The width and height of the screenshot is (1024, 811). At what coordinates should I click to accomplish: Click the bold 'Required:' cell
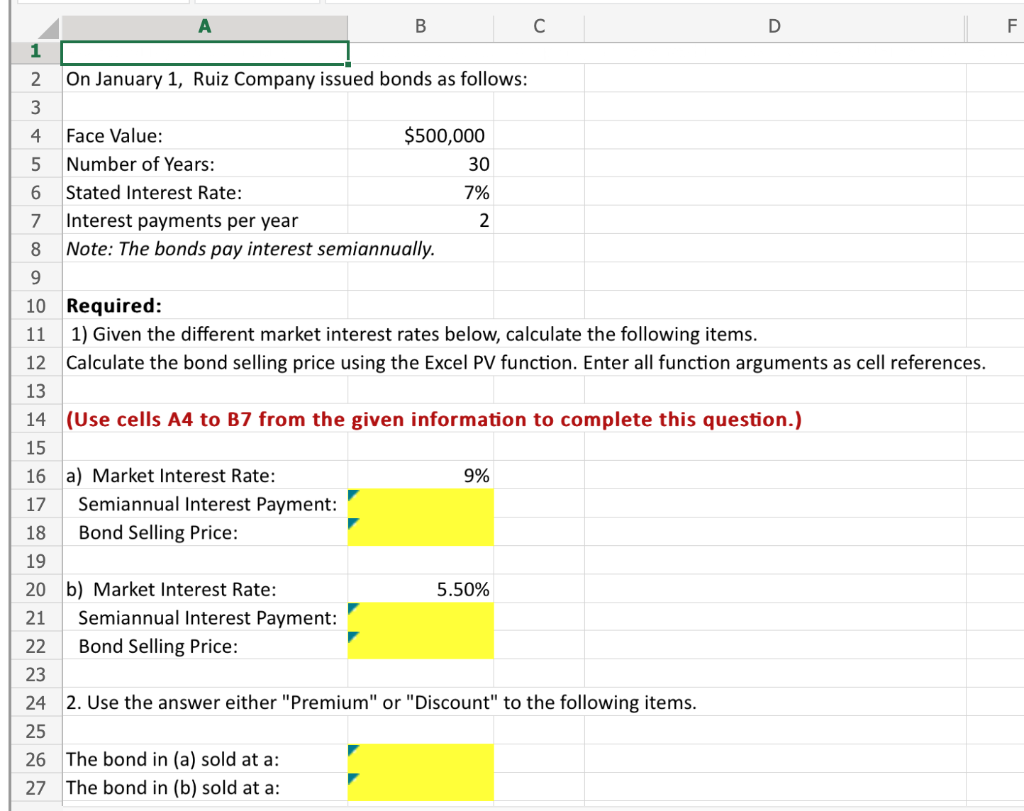pos(204,306)
